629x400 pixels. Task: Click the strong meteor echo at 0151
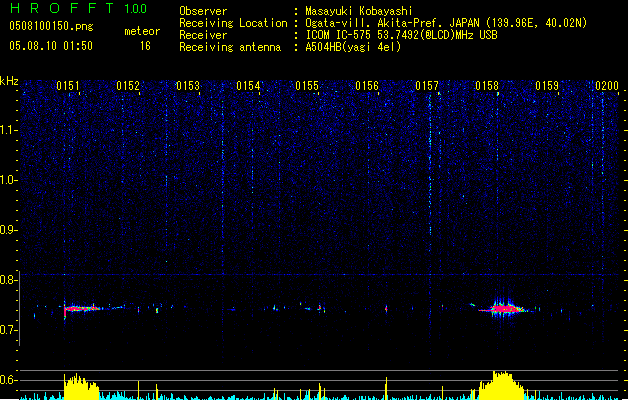(82, 309)
